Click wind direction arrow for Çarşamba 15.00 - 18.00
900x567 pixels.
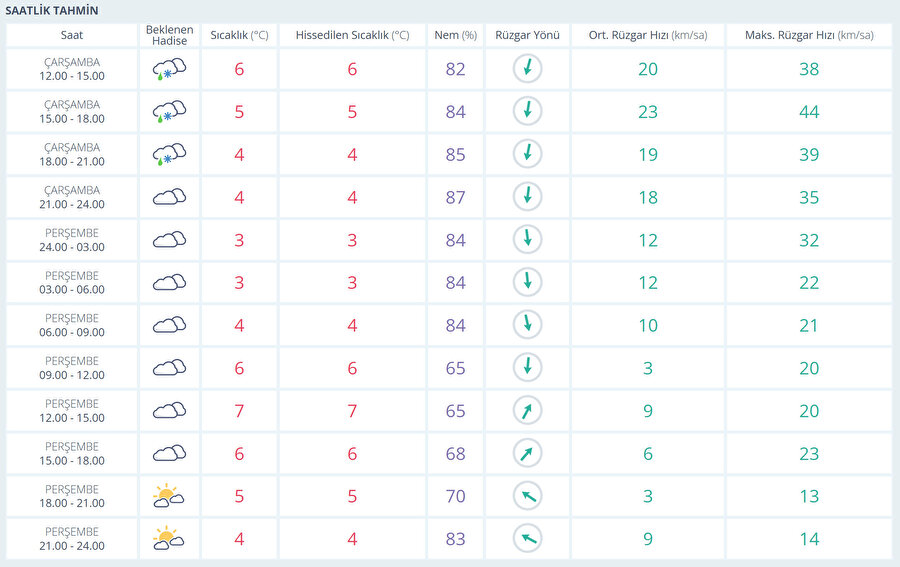527,112
